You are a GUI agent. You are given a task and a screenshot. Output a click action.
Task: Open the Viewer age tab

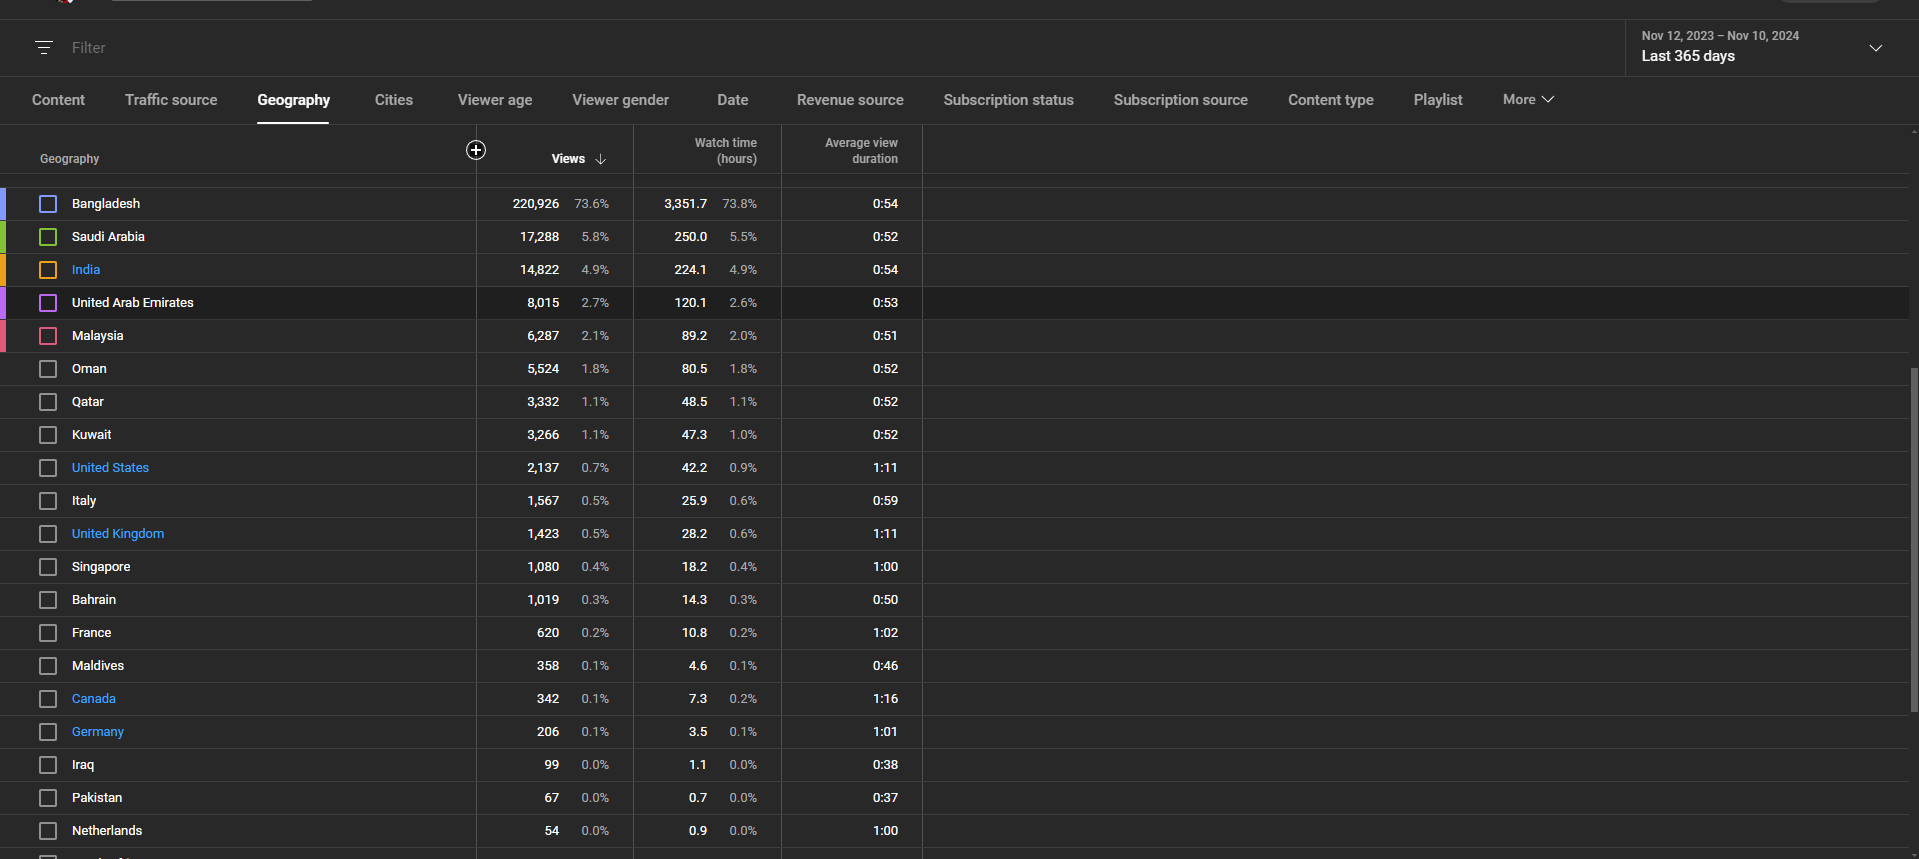[495, 100]
